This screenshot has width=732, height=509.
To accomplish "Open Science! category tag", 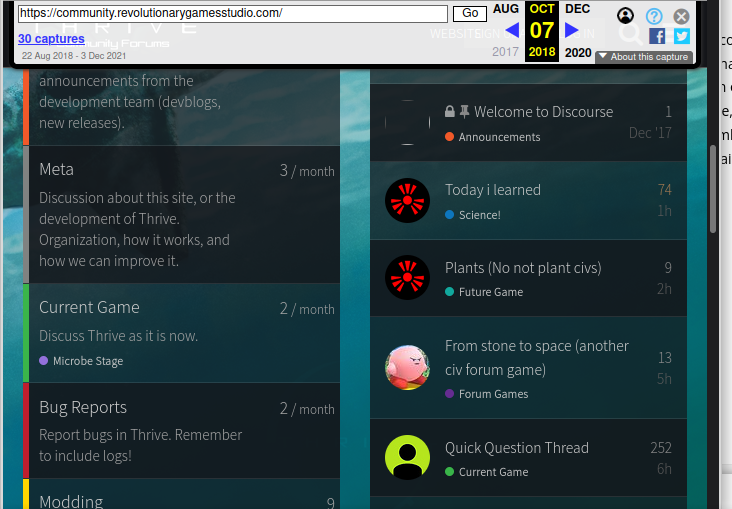I will tap(479, 215).
